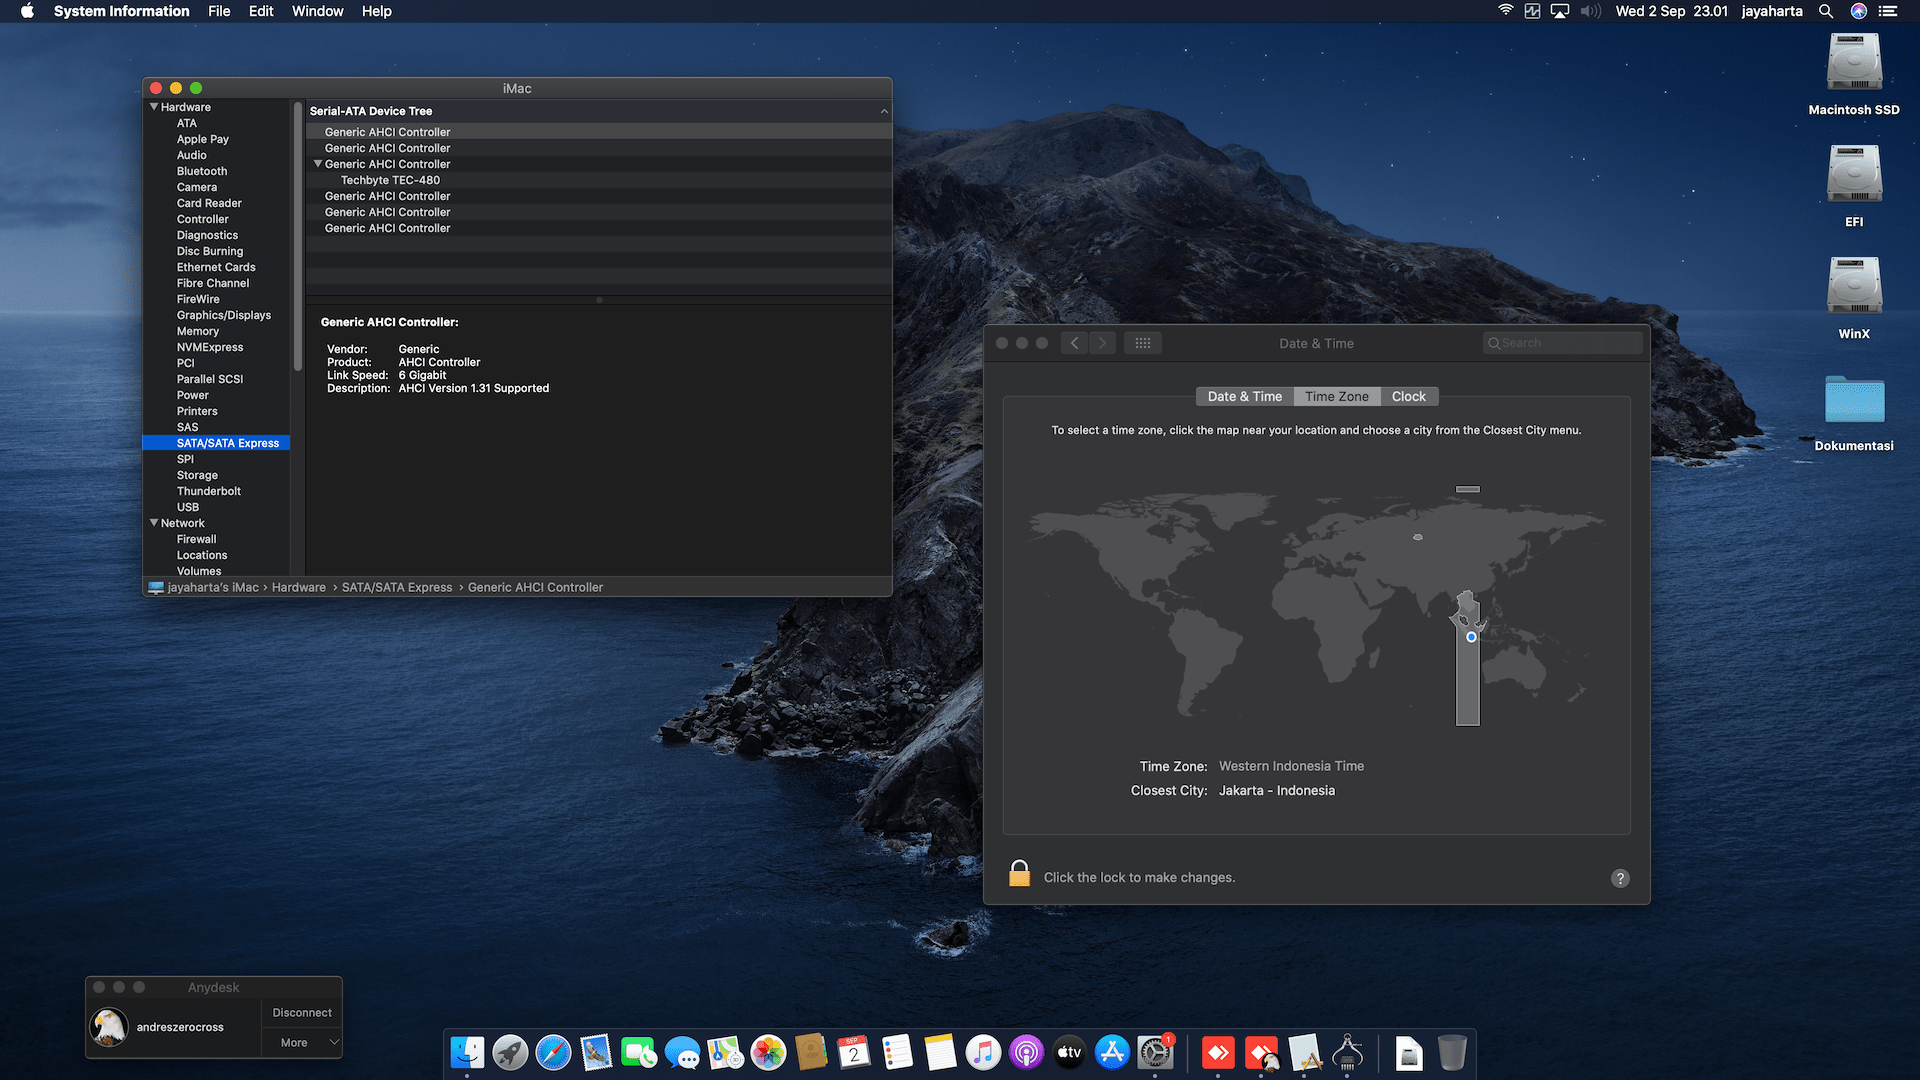Collapse the Network section in sidebar
The width and height of the screenshot is (1920, 1080).
point(154,523)
